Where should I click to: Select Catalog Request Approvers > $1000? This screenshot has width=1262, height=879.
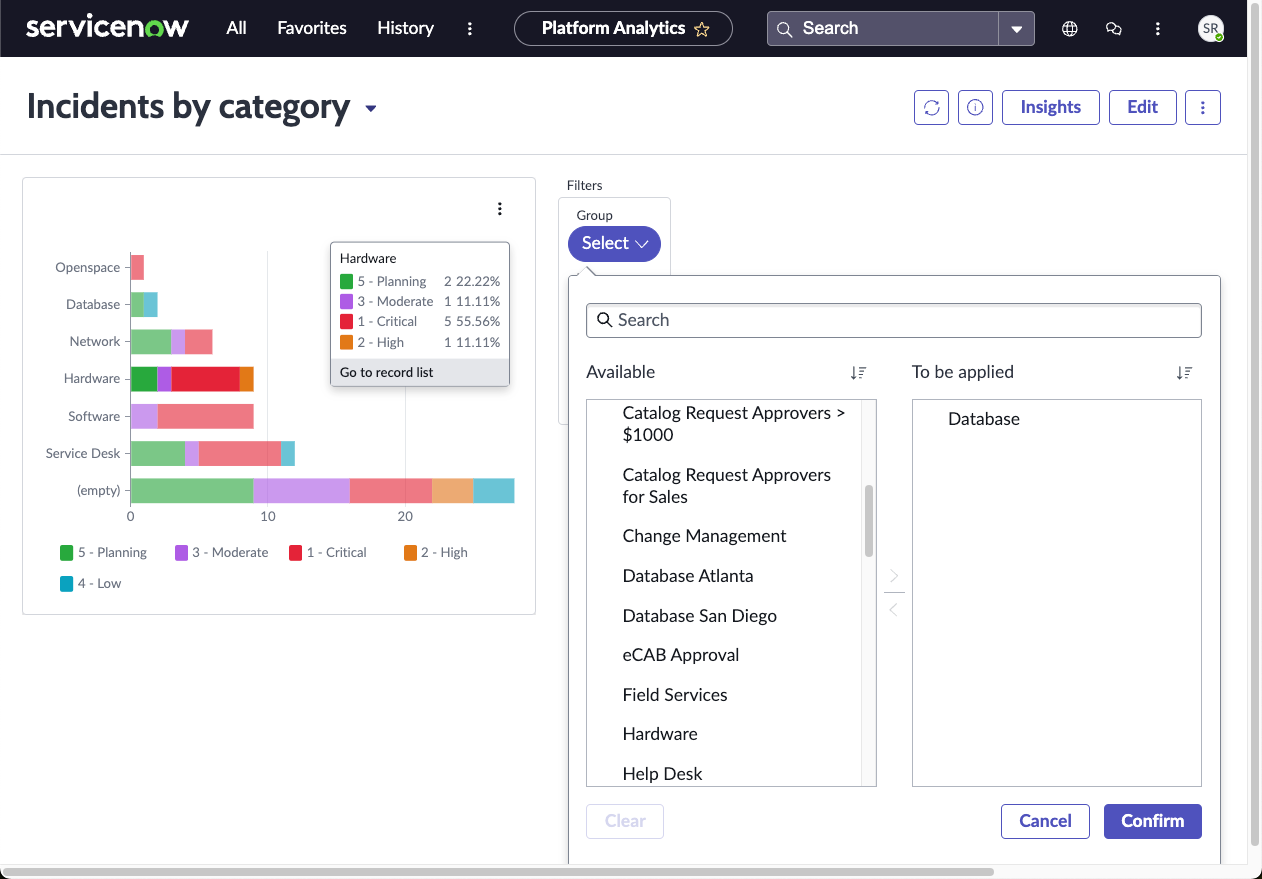click(733, 424)
